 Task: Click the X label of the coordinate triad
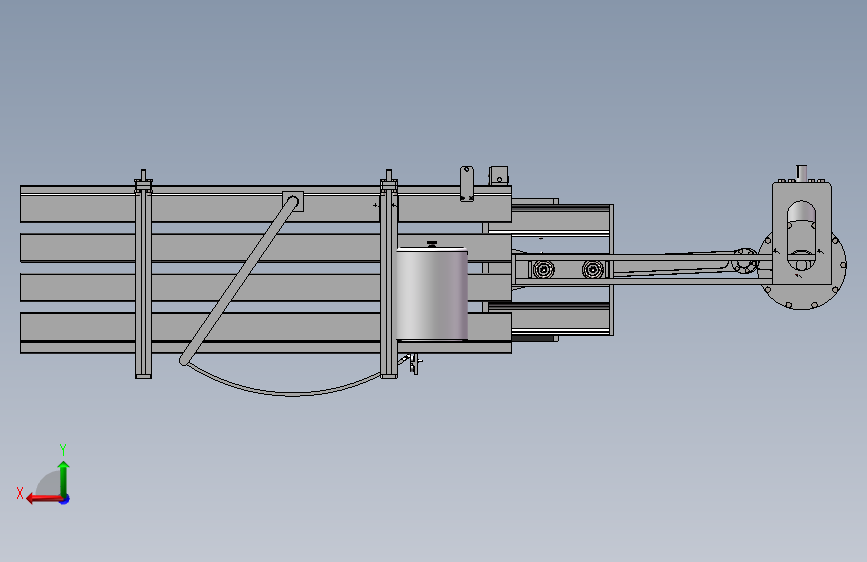tap(20, 493)
